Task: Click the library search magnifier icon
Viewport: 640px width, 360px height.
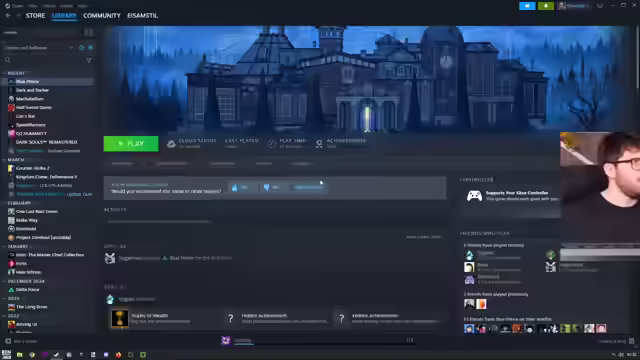Action: 8,60
